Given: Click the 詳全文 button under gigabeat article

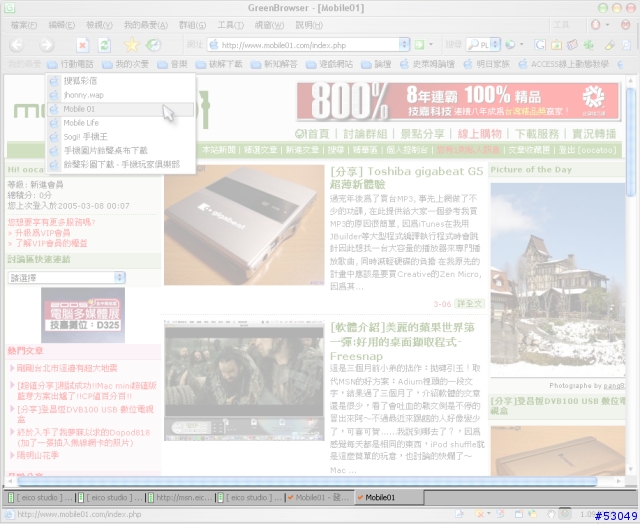Looking at the screenshot, I should pos(469,304).
